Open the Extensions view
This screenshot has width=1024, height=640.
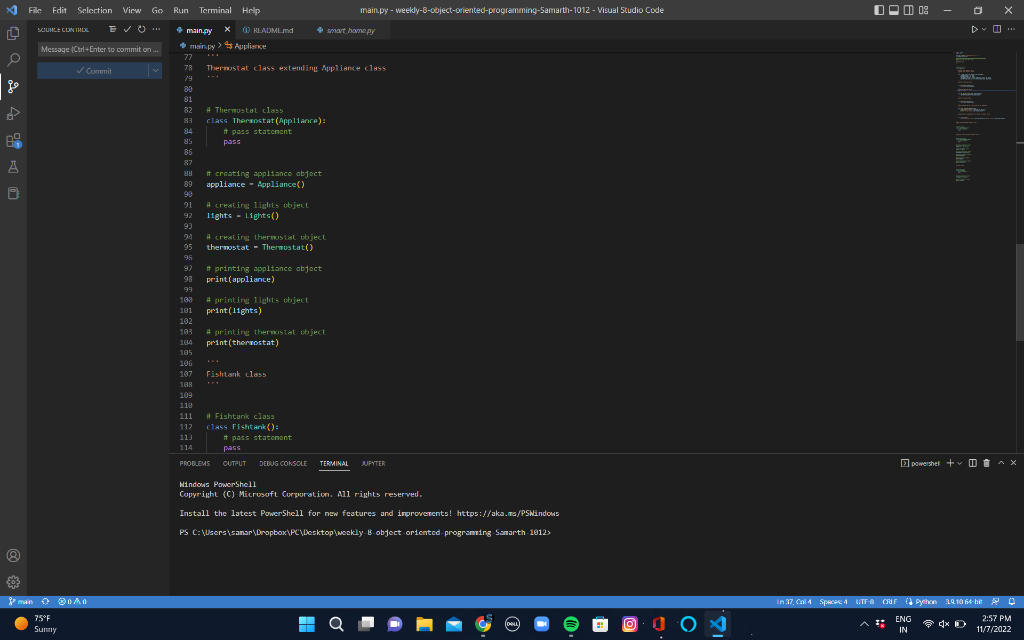(x=12, y=140)
